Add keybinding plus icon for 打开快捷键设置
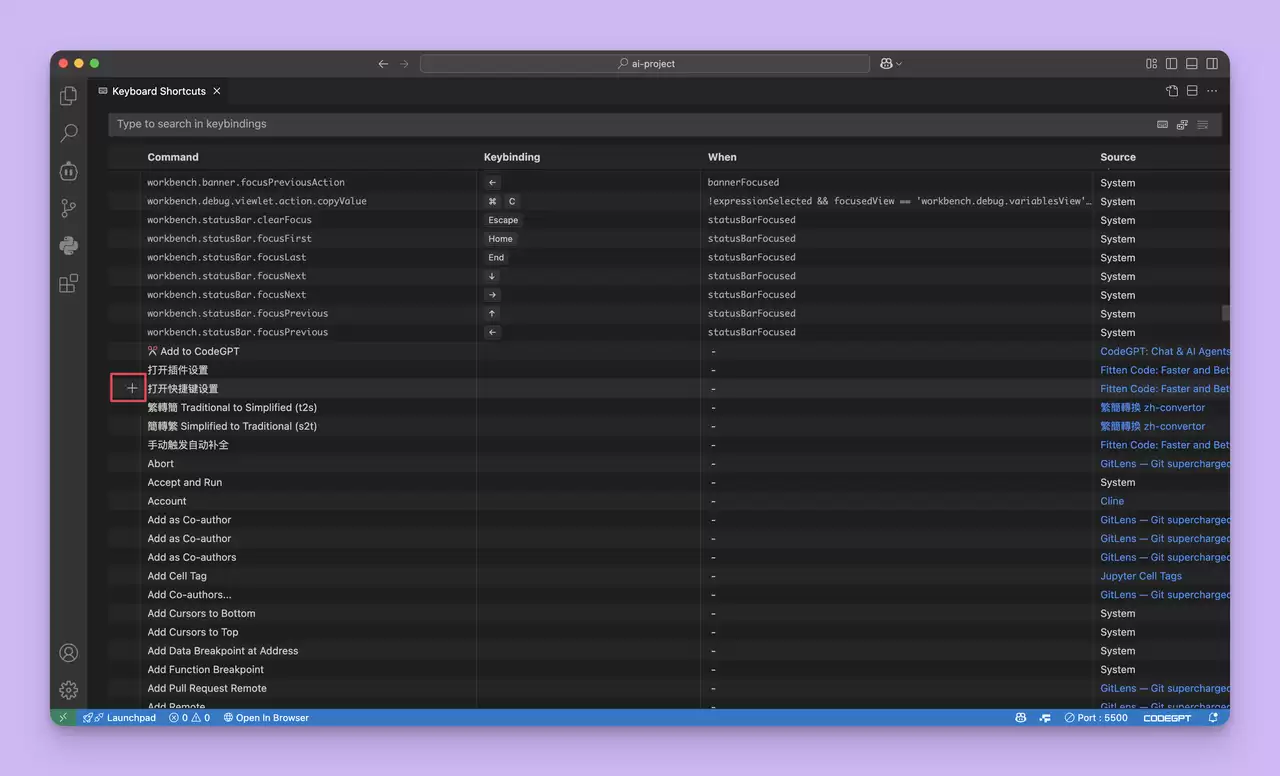The height and width of the screenshot is (776, 1280). [131, 389]
